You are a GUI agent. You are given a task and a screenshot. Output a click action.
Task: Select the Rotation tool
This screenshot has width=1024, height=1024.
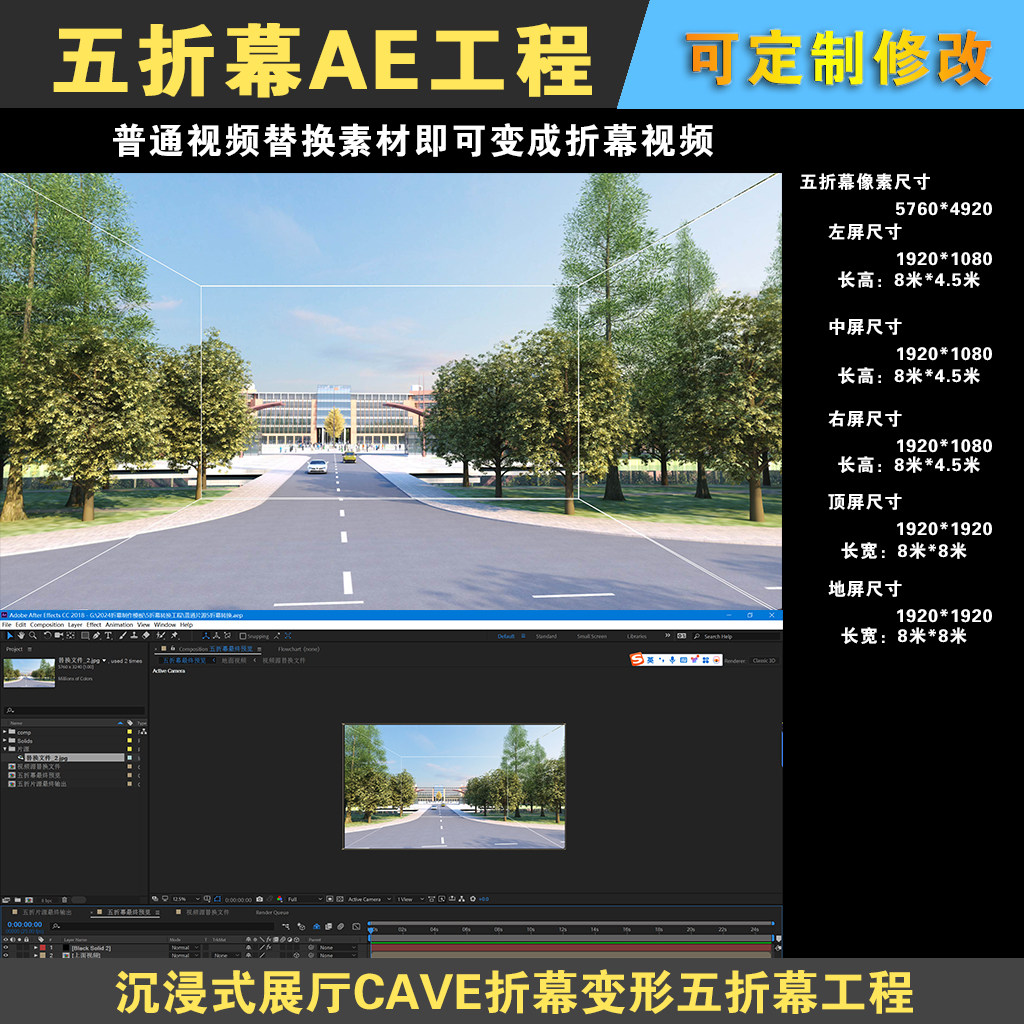coord(48,635)
